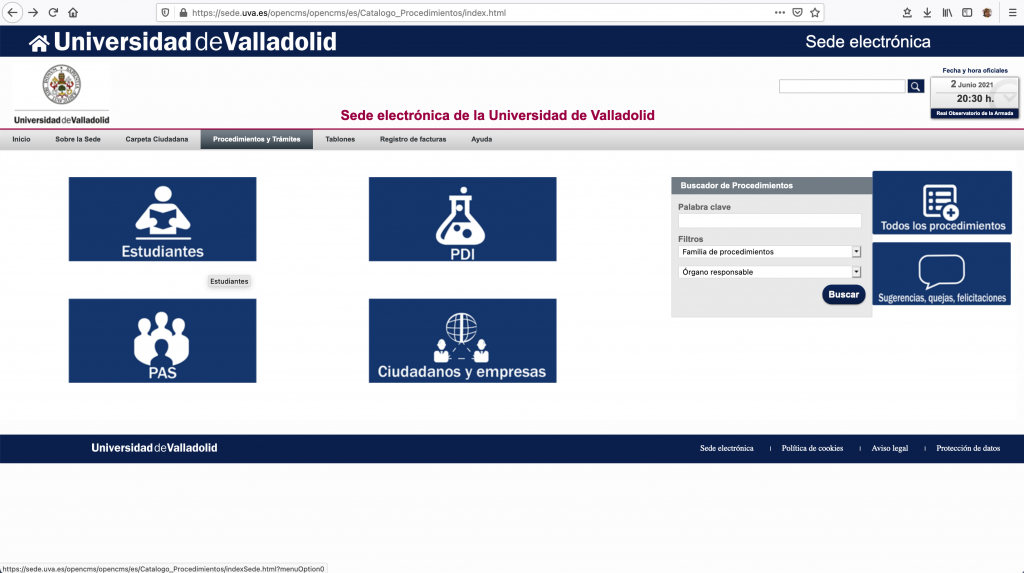The height and width of the screenshot is (573, 1024).
Task: Click the browser forward arrow
Action: pyautogui.click(x=33, y=12)
